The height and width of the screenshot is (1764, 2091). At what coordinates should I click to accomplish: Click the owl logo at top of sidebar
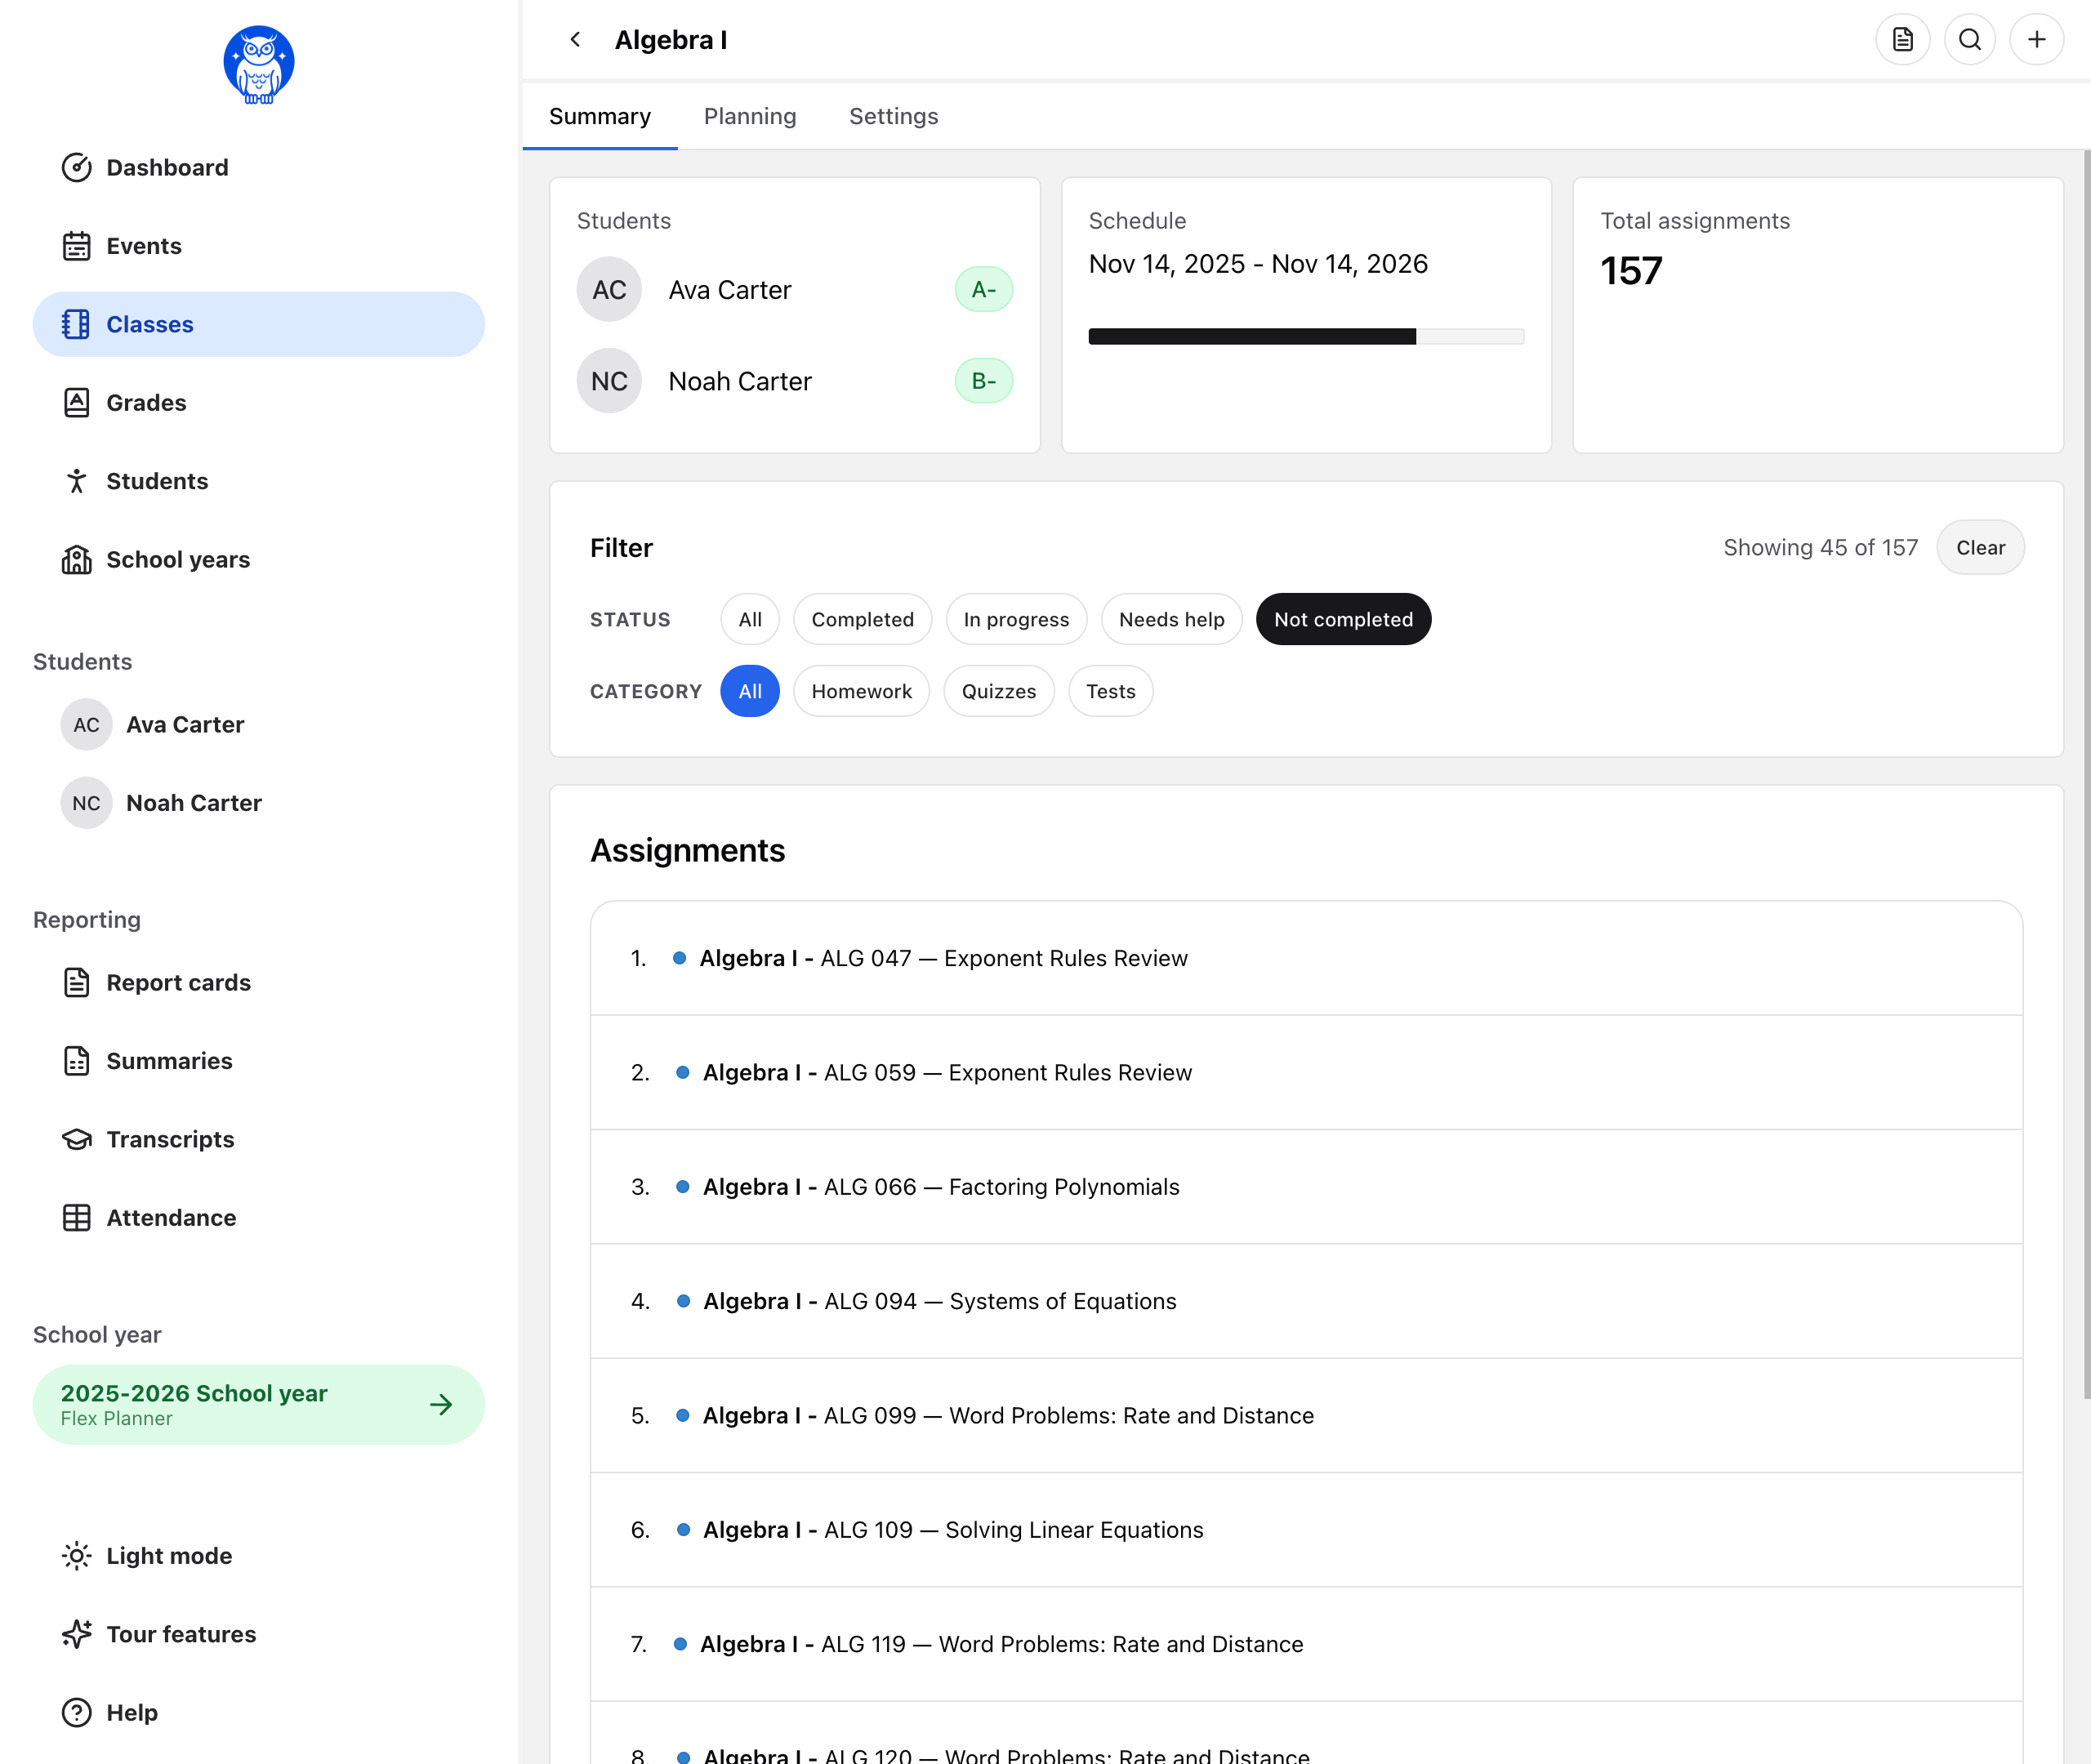(x=259, y=65)
